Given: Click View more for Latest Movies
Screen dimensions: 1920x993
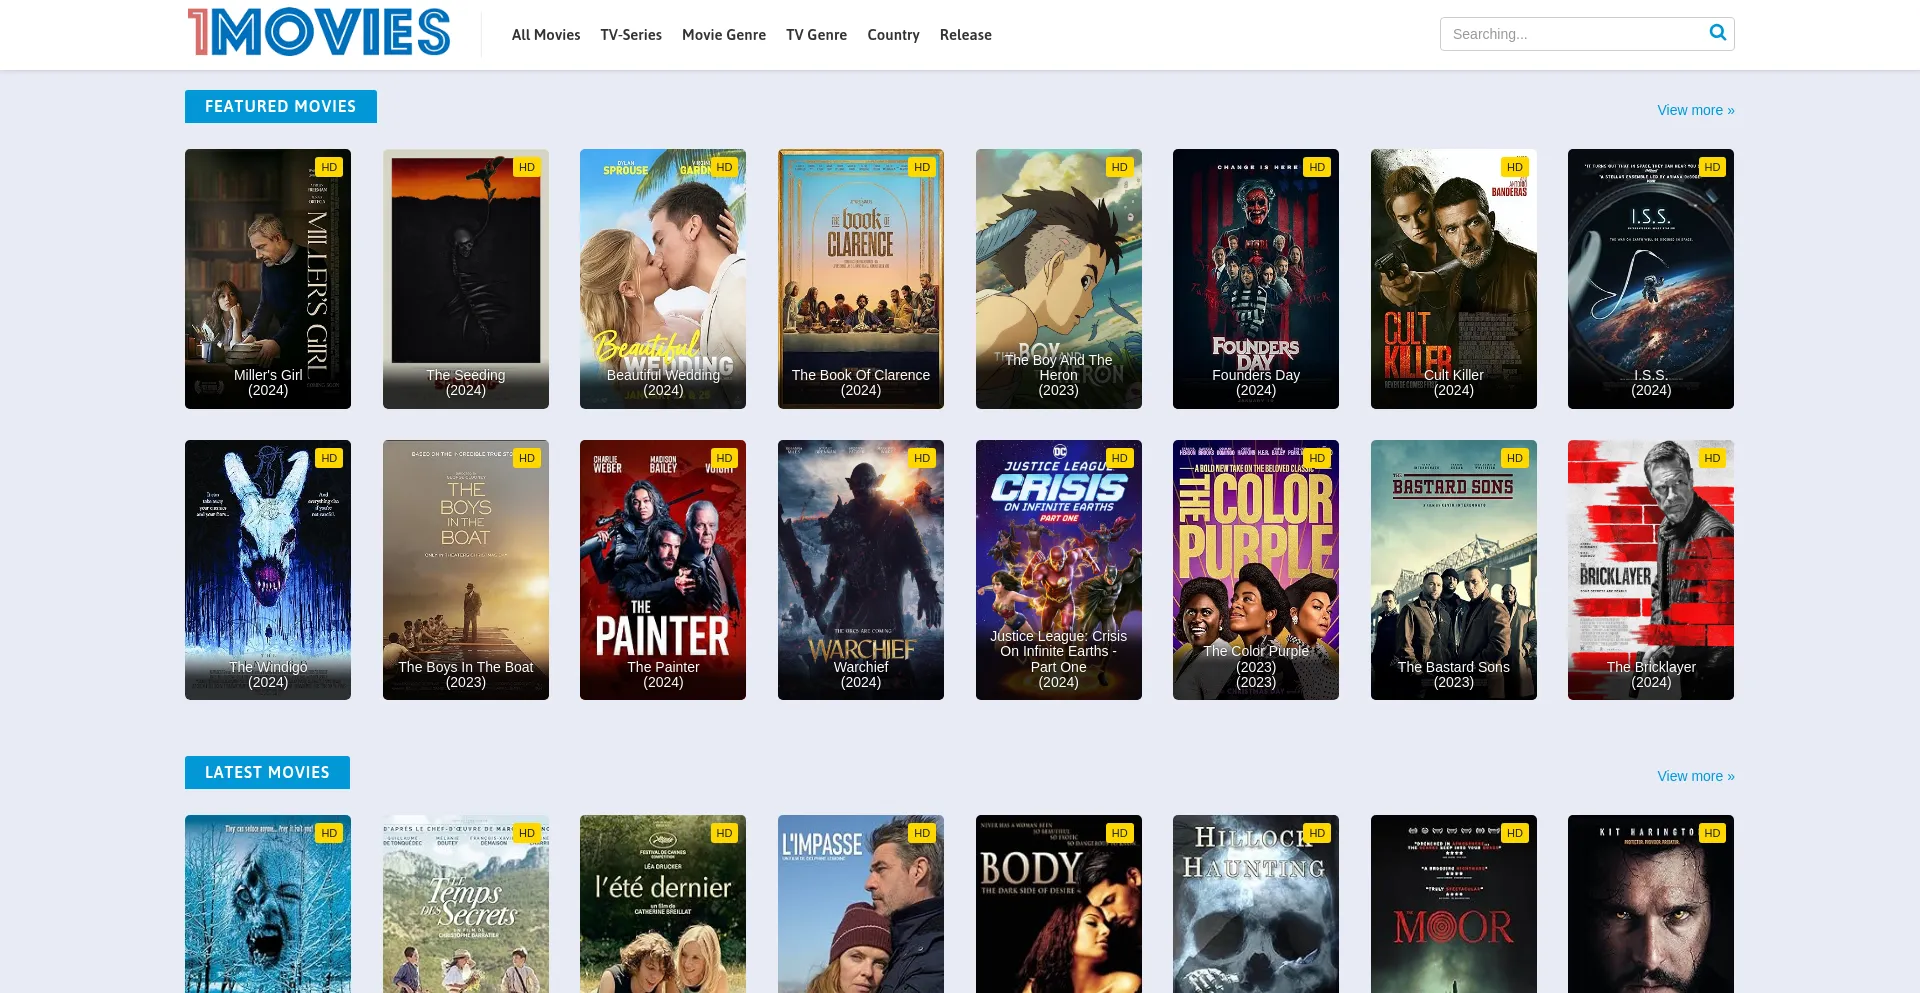Looking at the screenshot, I should [x=1696, y=776].
